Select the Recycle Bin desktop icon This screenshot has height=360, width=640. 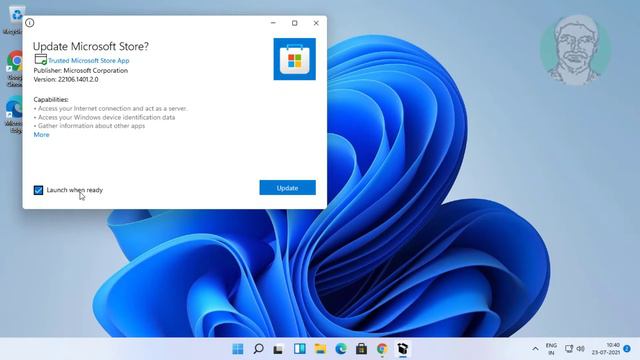[15, 20]
